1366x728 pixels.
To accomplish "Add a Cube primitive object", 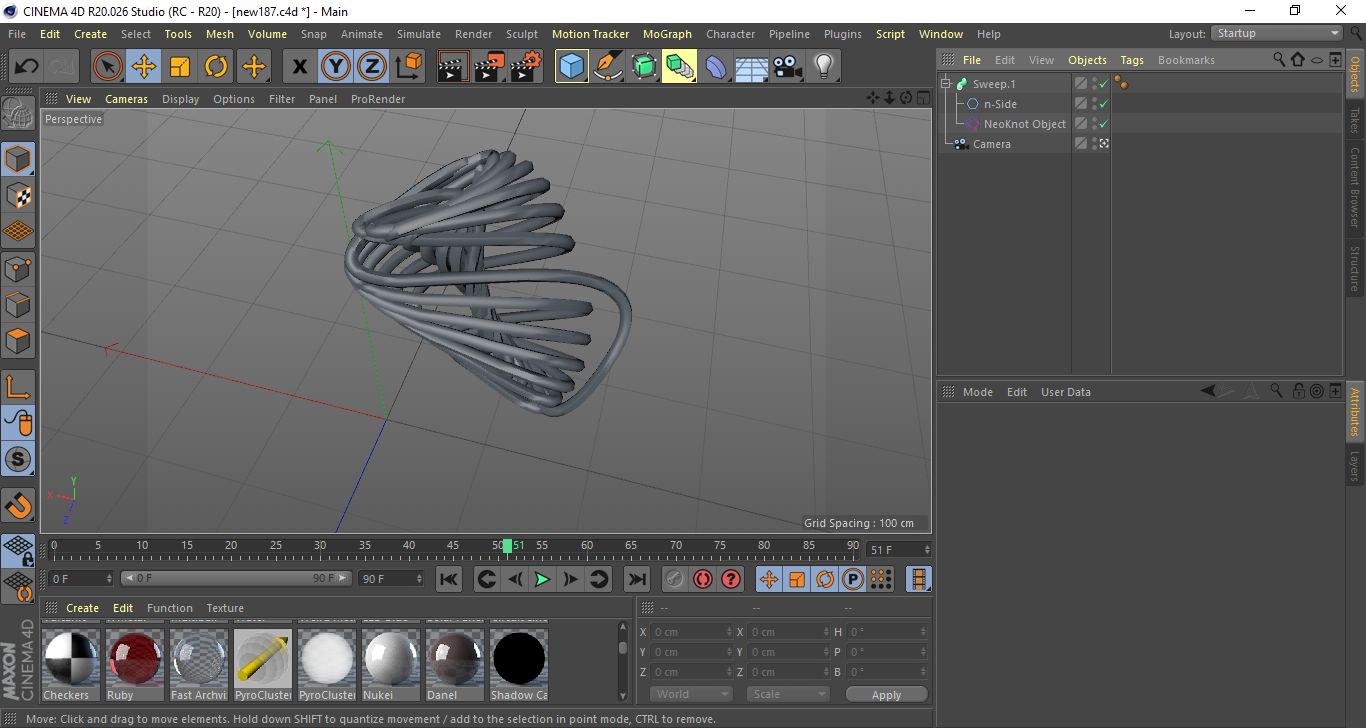I will pos(572,67).
